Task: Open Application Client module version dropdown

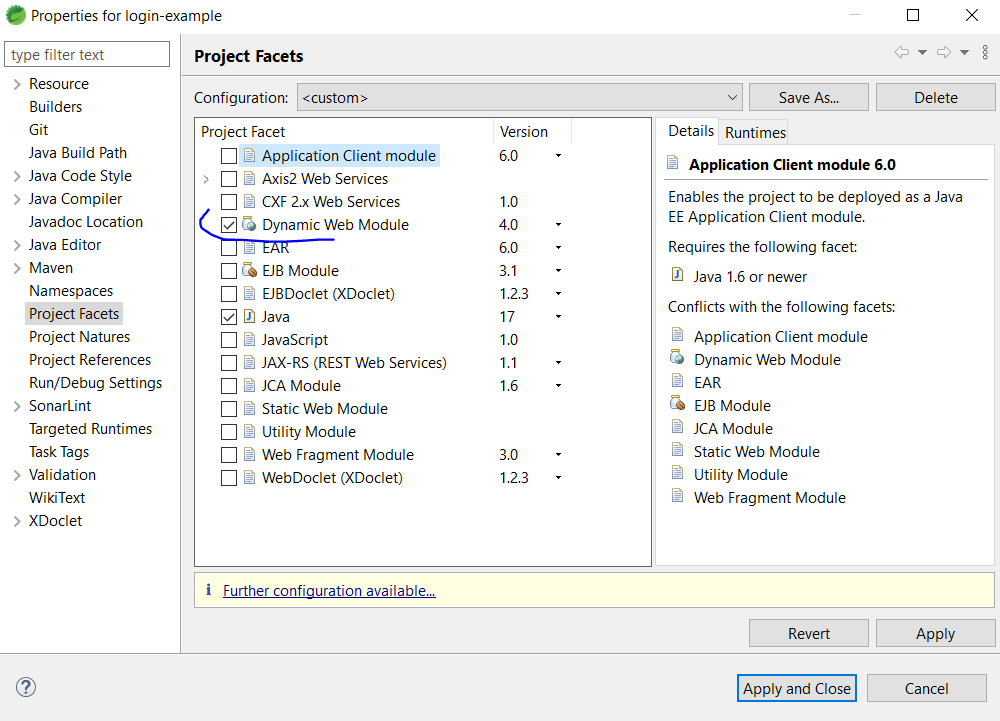Action: pyautogui.click(x=558, y=156)
